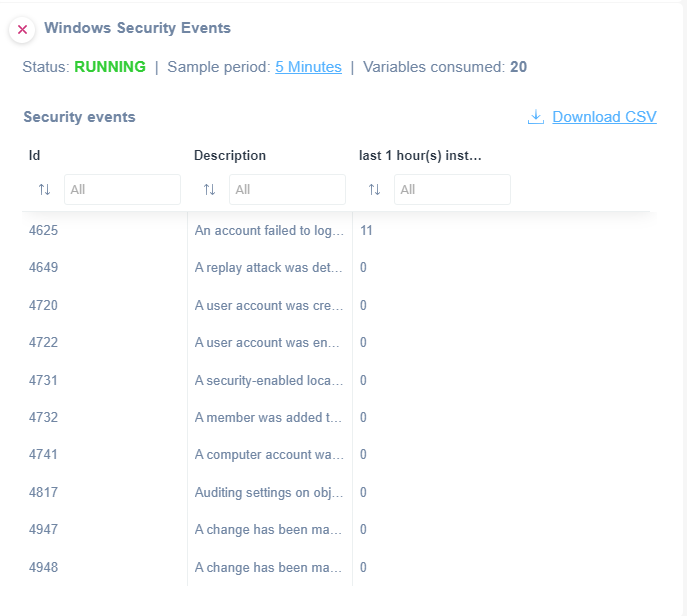
Task: Select event Id 4817 cell
Action: pyautogui.click(x=43, y=492)
